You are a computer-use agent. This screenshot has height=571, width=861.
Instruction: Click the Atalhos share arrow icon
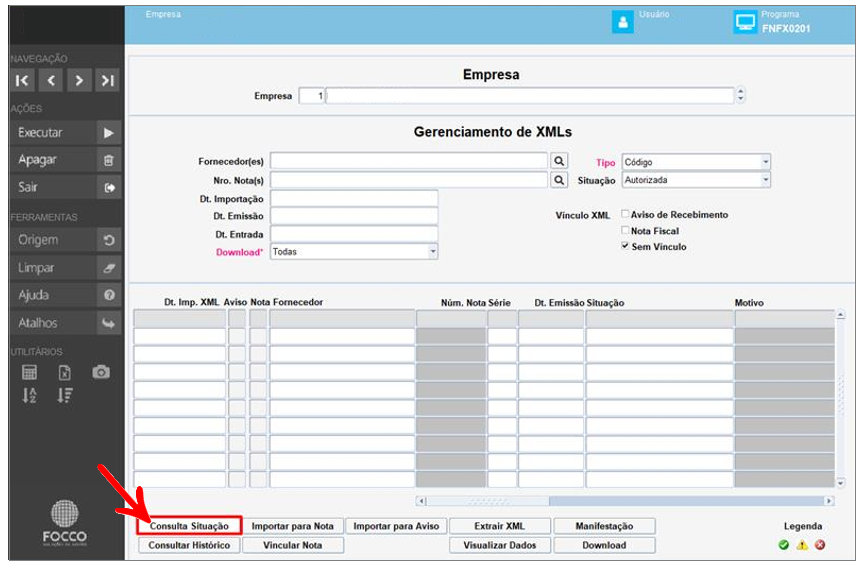click(109, 323)
